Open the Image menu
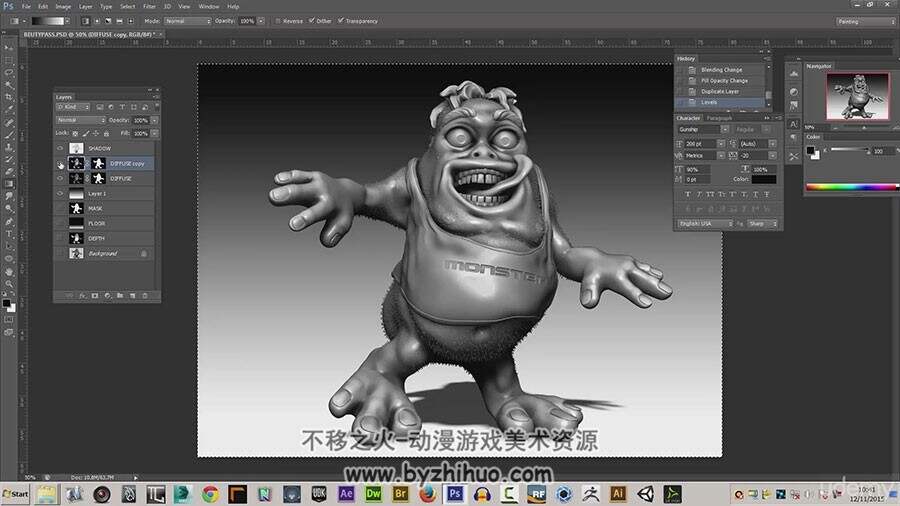Viewport: 900px width, 506px height. point(63,6)
